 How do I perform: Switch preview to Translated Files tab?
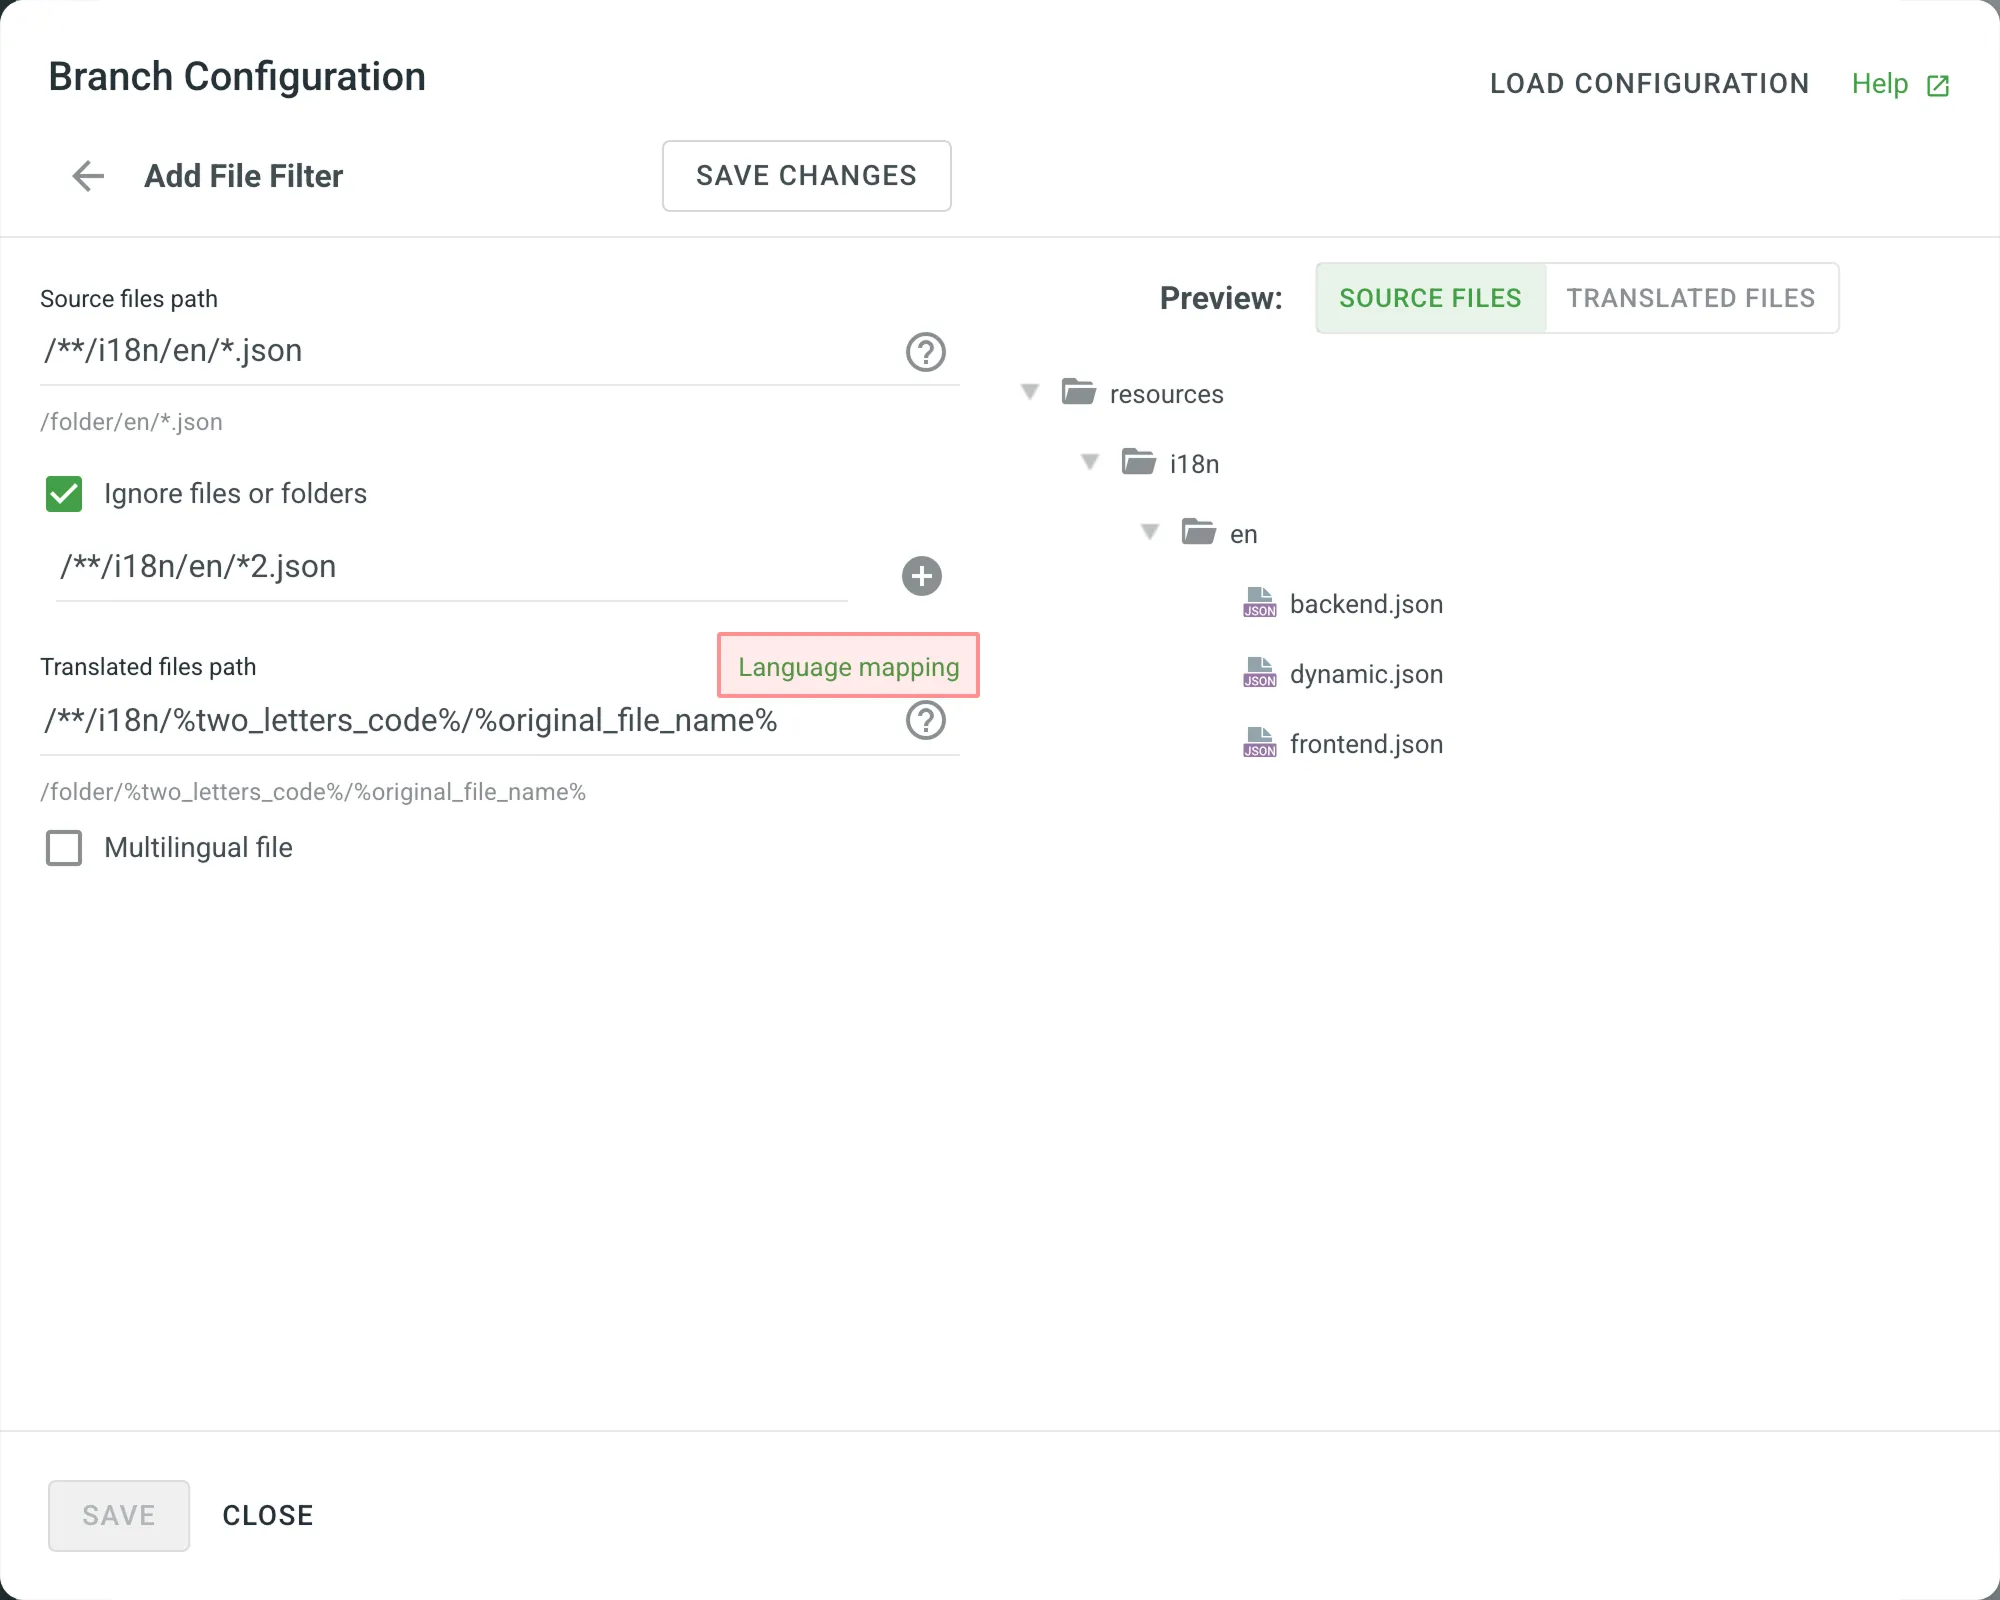click(1690, 298)
